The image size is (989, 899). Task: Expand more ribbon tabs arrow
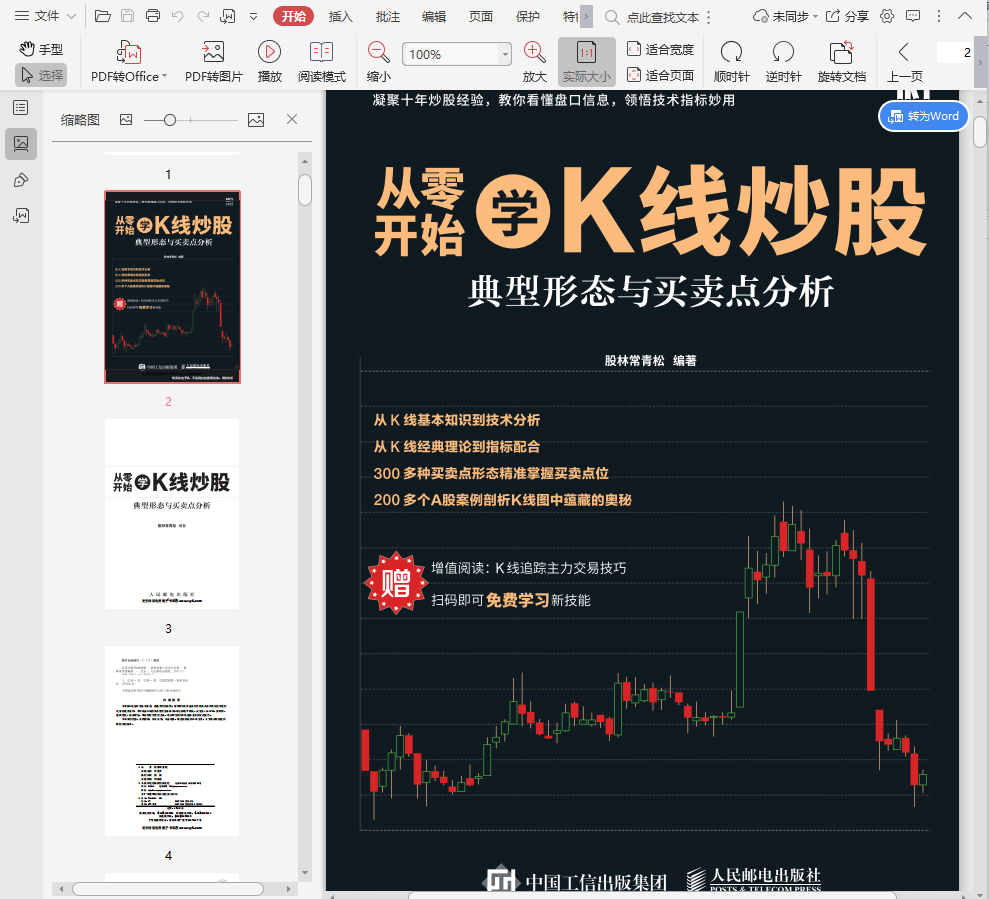click(x=587, y=17)
